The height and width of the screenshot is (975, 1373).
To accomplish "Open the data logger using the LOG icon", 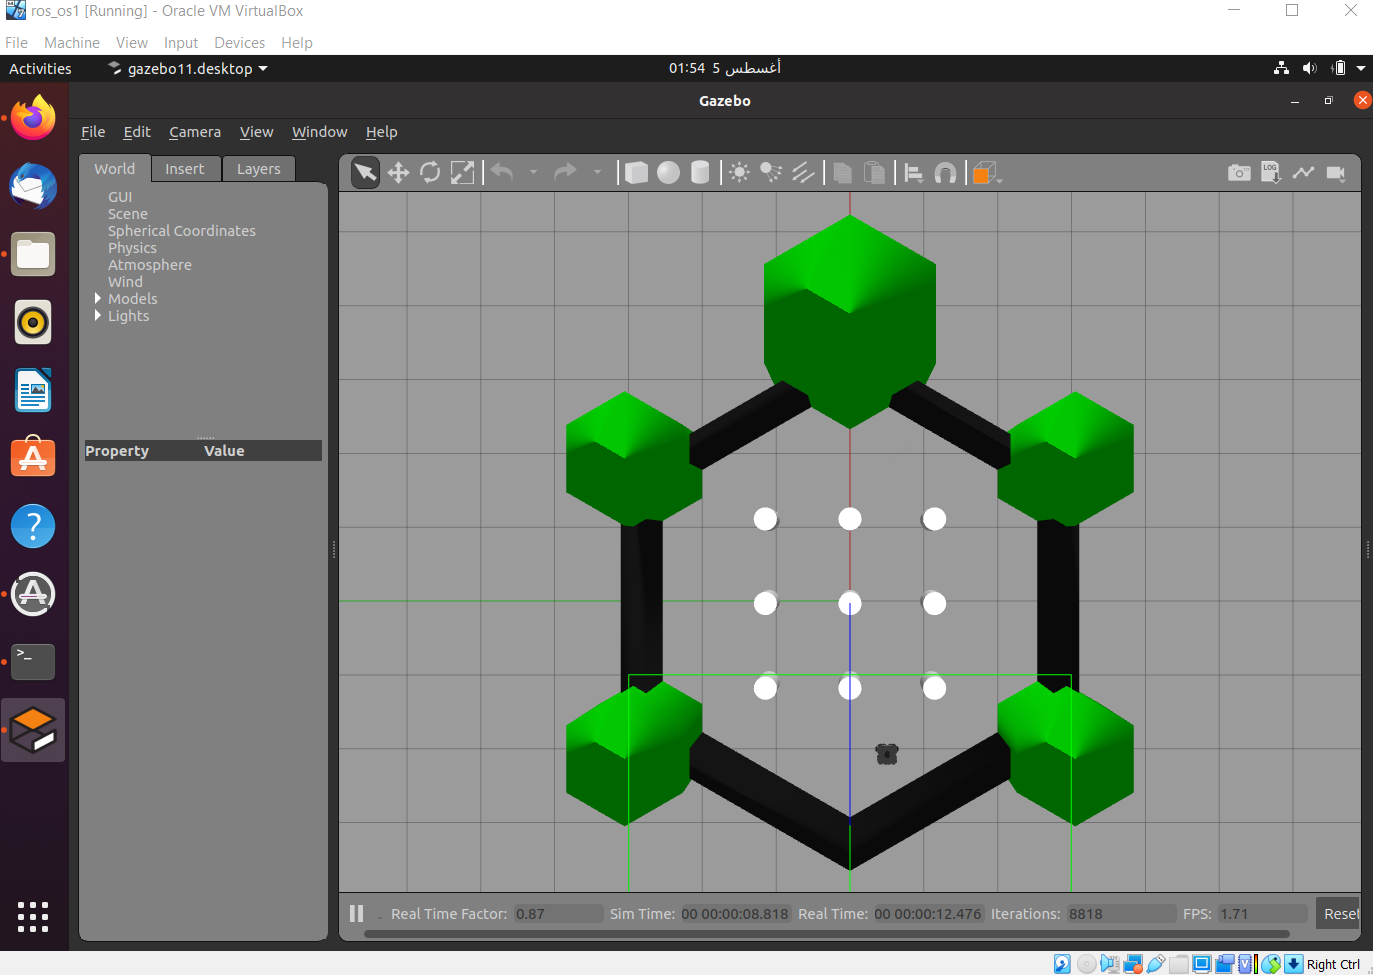I will click(1271, 172).
